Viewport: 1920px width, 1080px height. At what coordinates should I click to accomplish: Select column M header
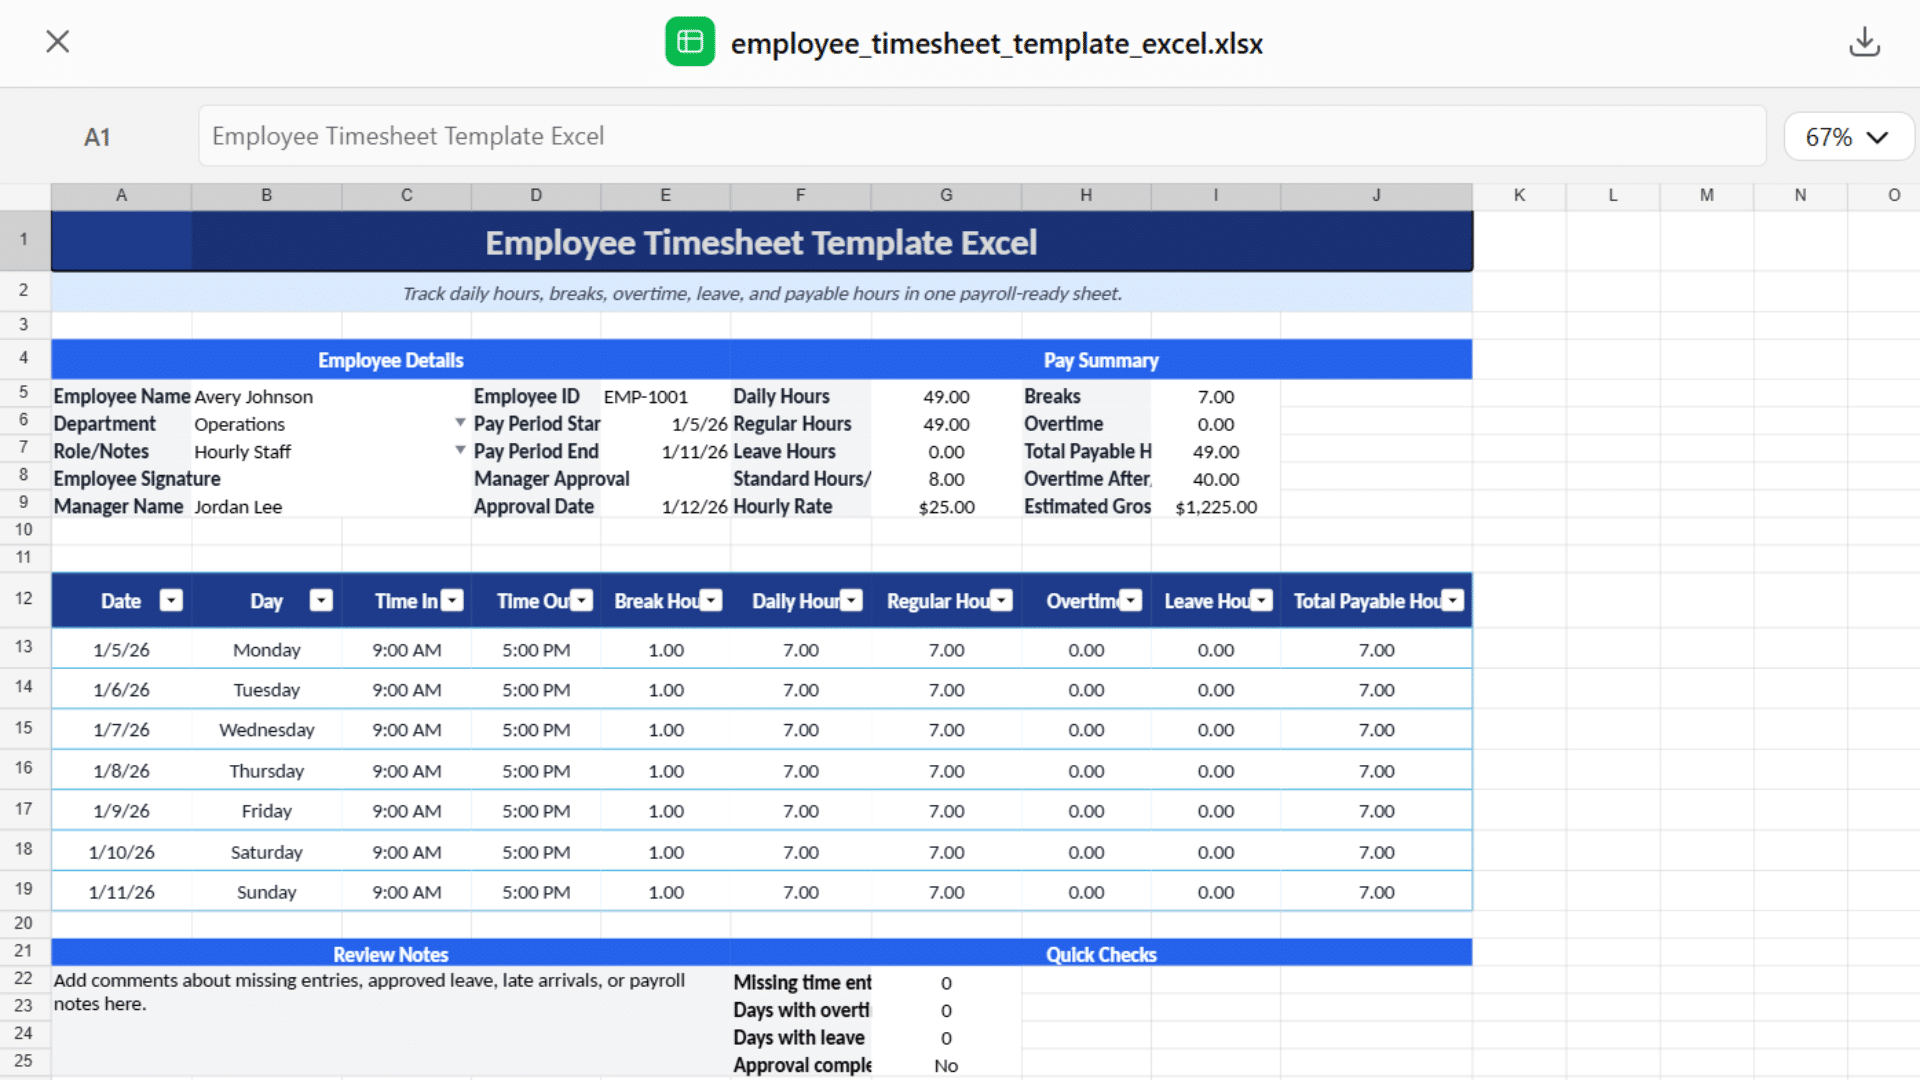[1706, 195]
